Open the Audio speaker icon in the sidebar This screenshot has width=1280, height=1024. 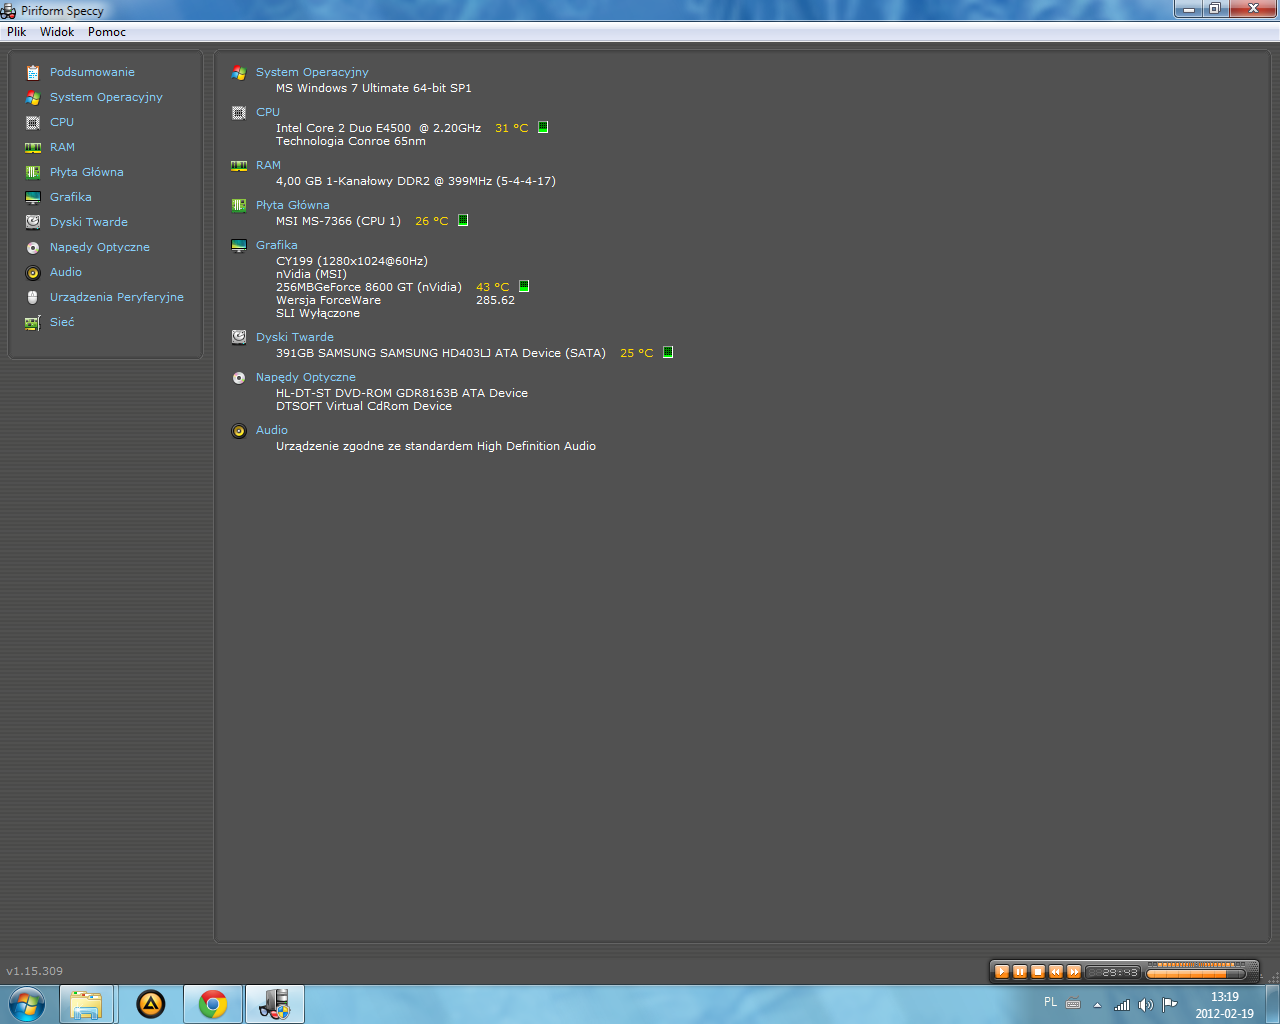tap(33, 272)
